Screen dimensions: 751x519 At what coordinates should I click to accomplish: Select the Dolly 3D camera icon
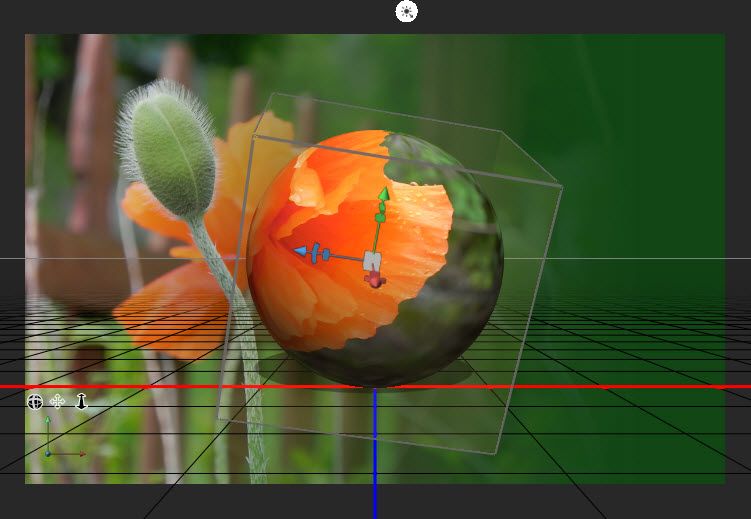pos(81,402)
